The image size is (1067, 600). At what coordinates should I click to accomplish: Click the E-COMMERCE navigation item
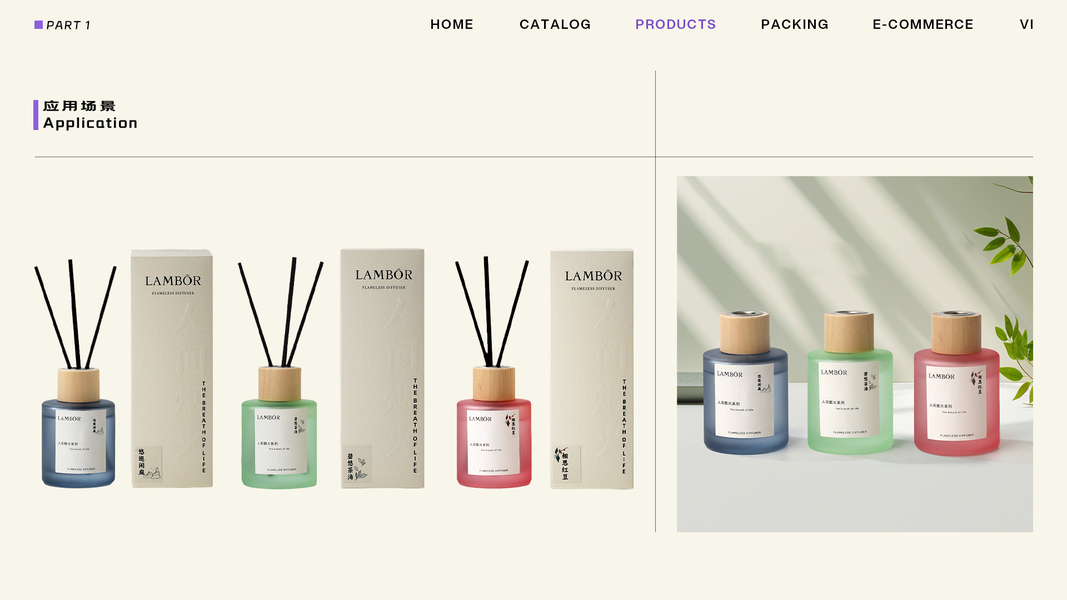tap(923, 24)
